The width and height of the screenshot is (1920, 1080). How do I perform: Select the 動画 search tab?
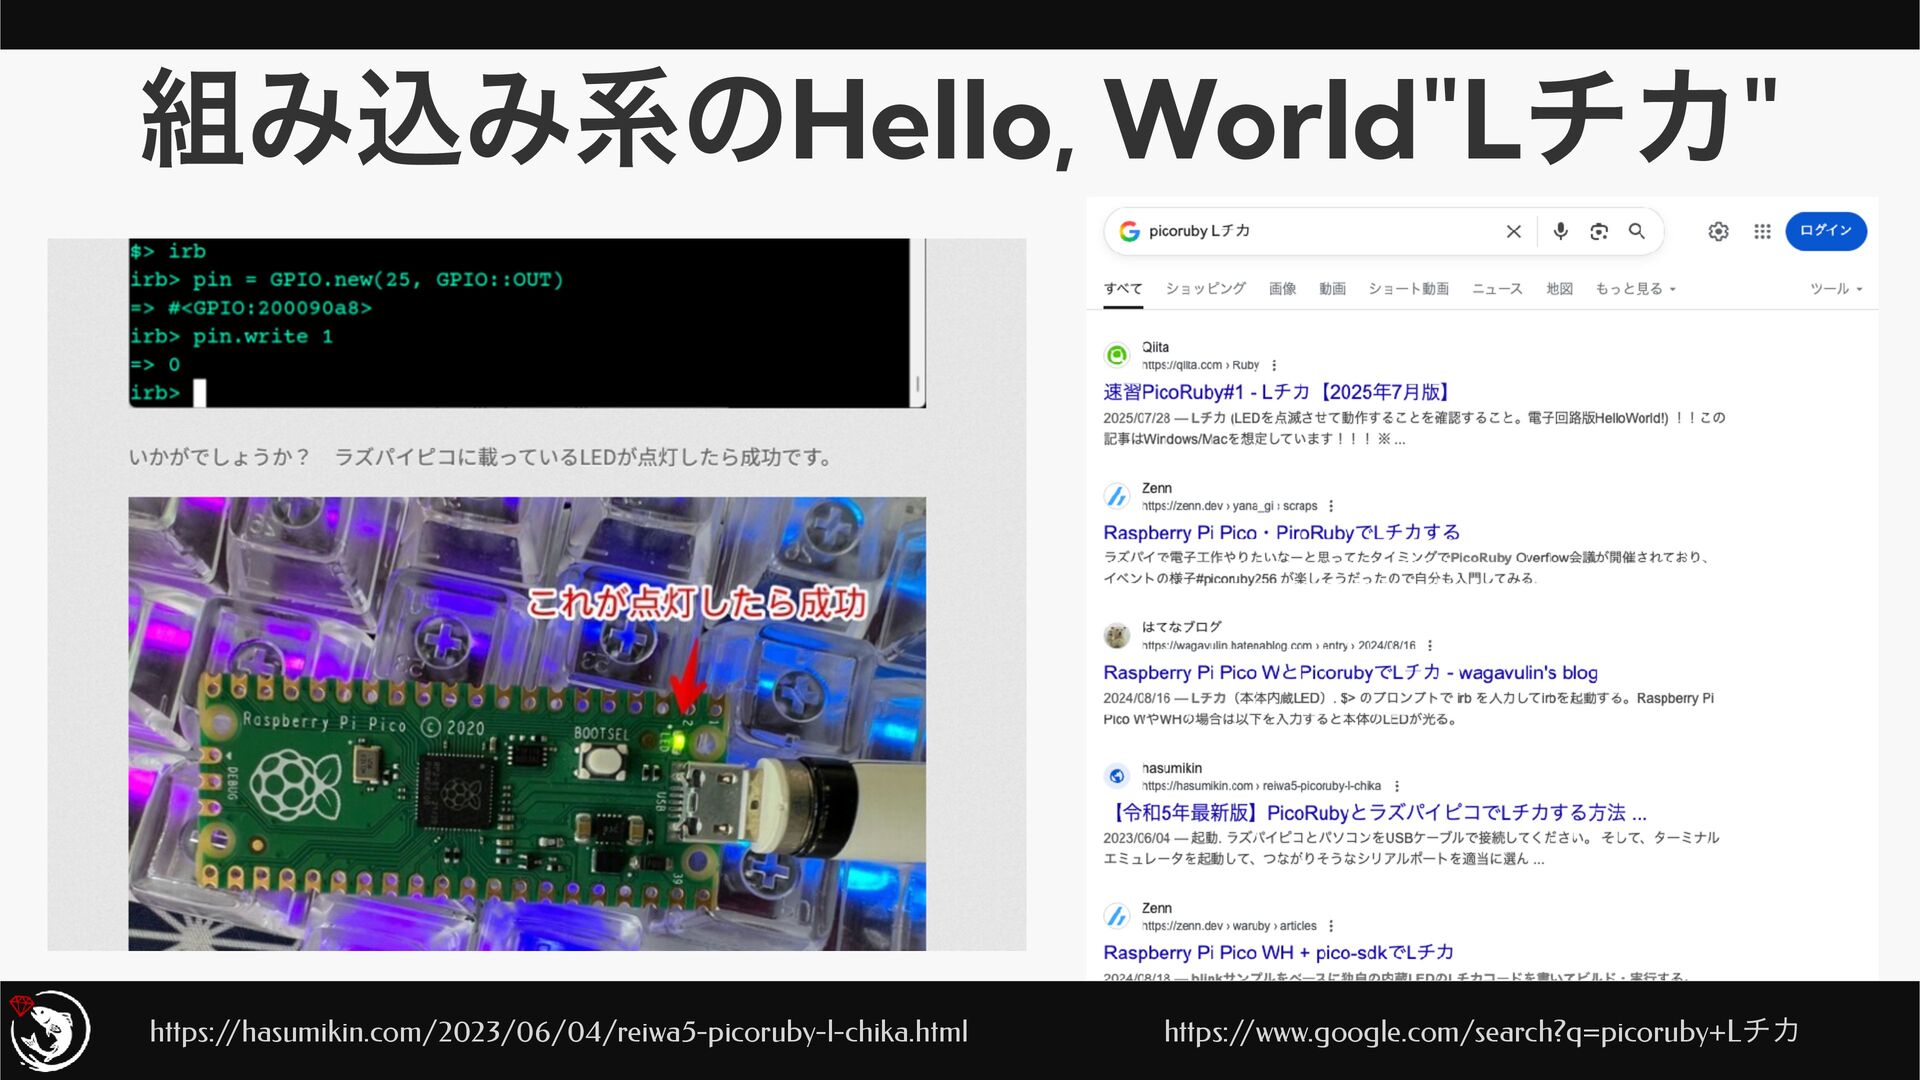pyautogui.click(x=1332, y=289)
